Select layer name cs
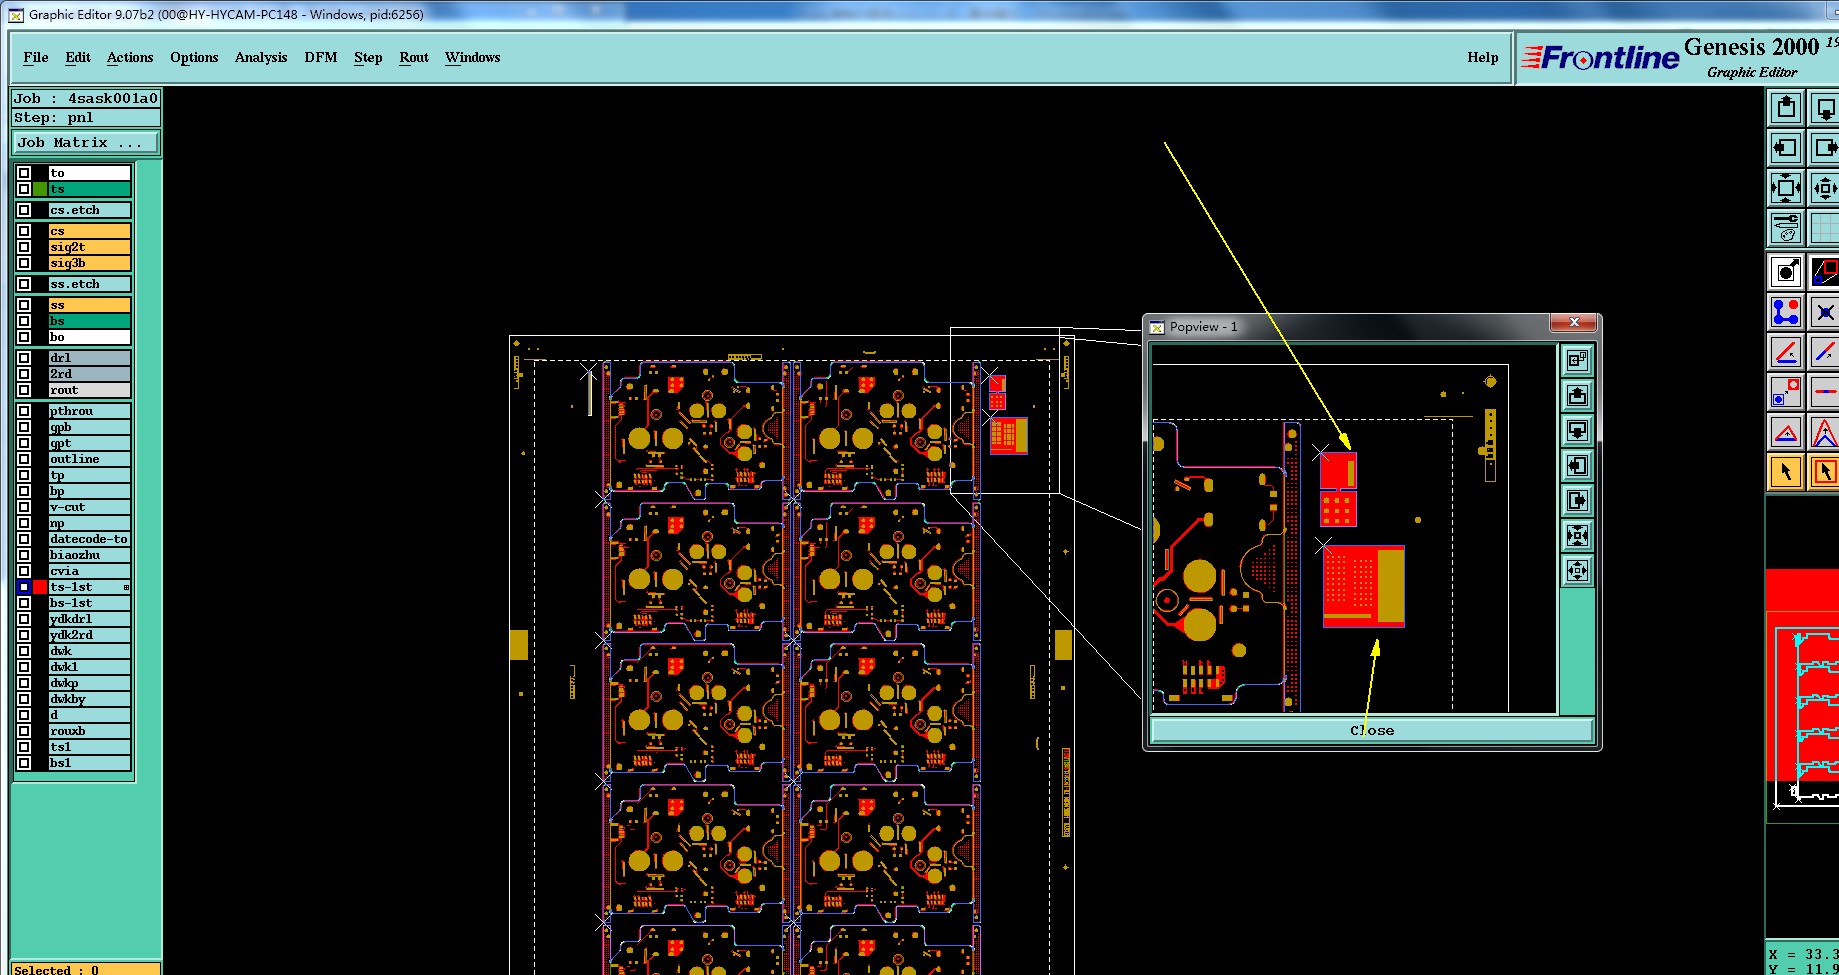1839x975 pixels. point(90,231)
